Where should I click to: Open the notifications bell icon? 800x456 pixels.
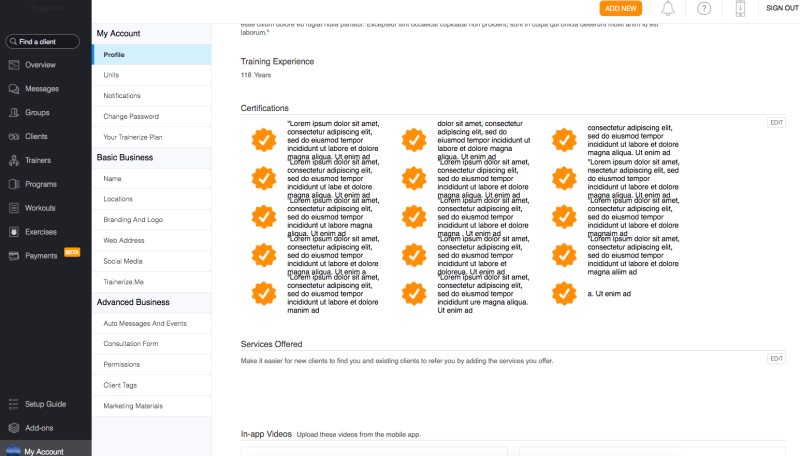point(668,9)
